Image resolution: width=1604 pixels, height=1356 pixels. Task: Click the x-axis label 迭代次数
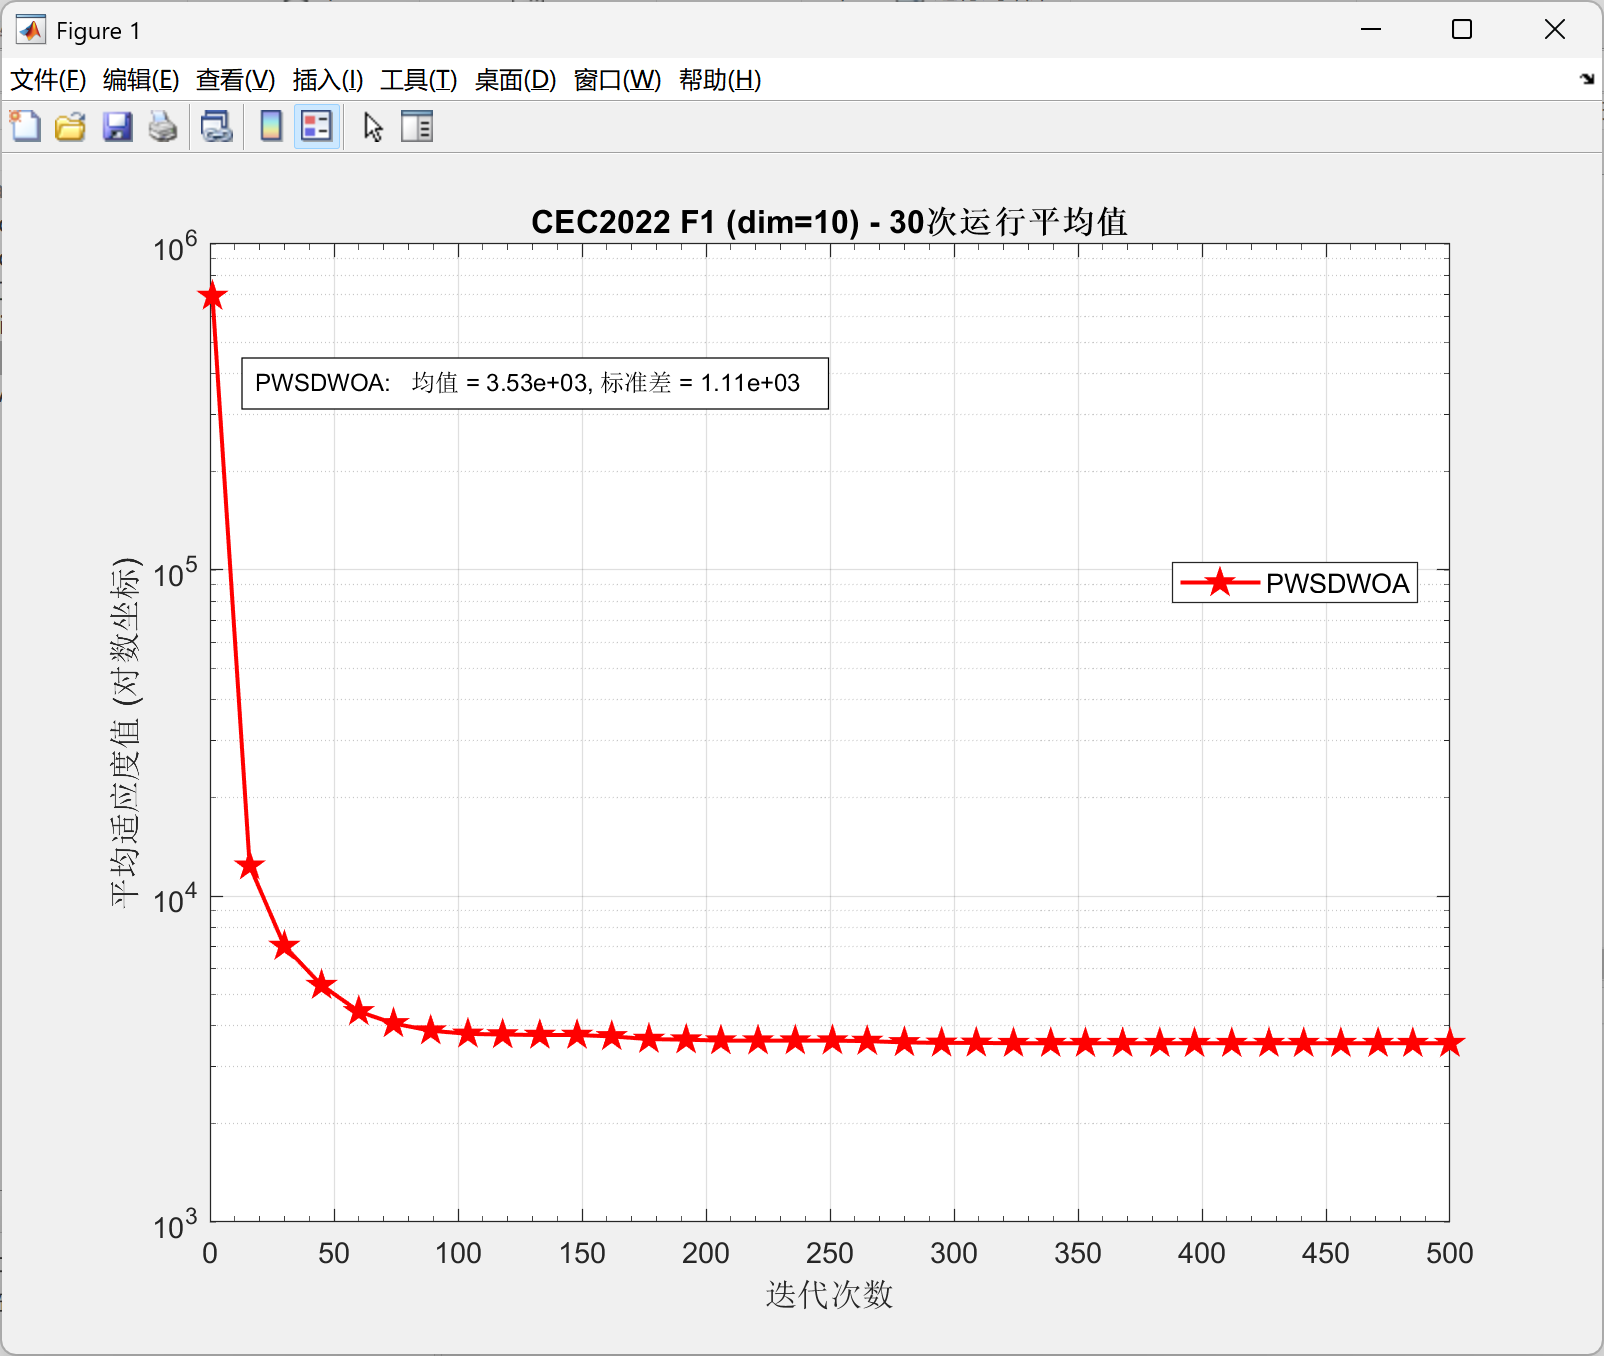829,1295
